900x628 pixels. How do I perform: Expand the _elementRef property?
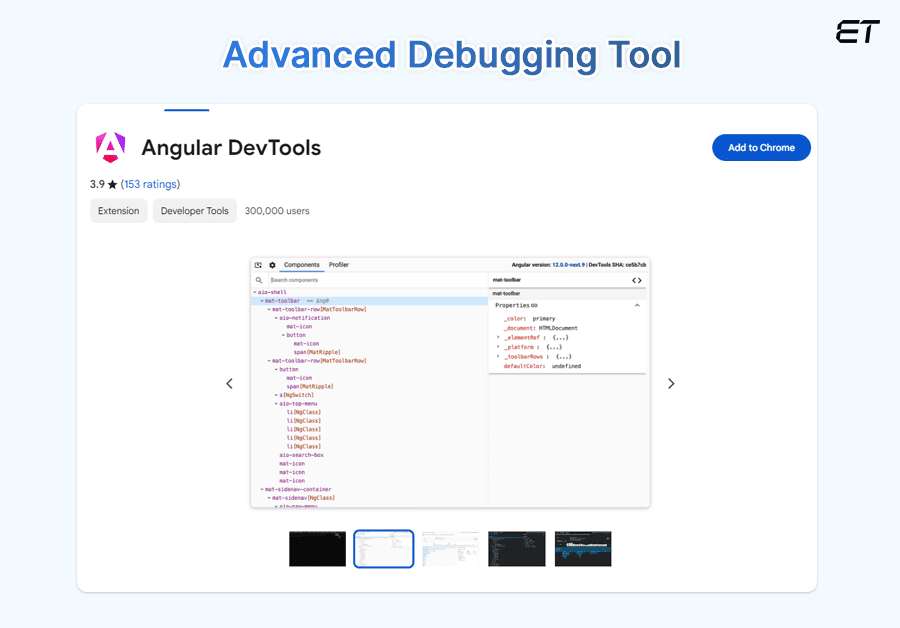(498, 337)
